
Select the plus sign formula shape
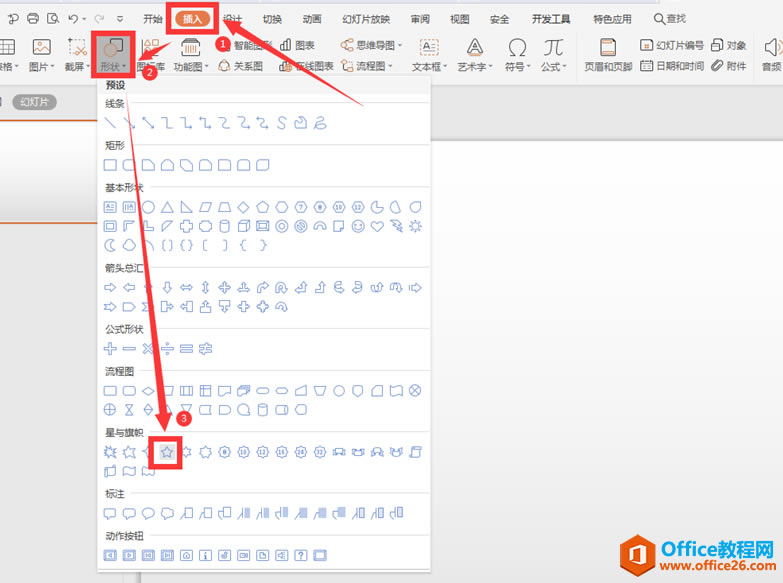[x=110, y=349]
